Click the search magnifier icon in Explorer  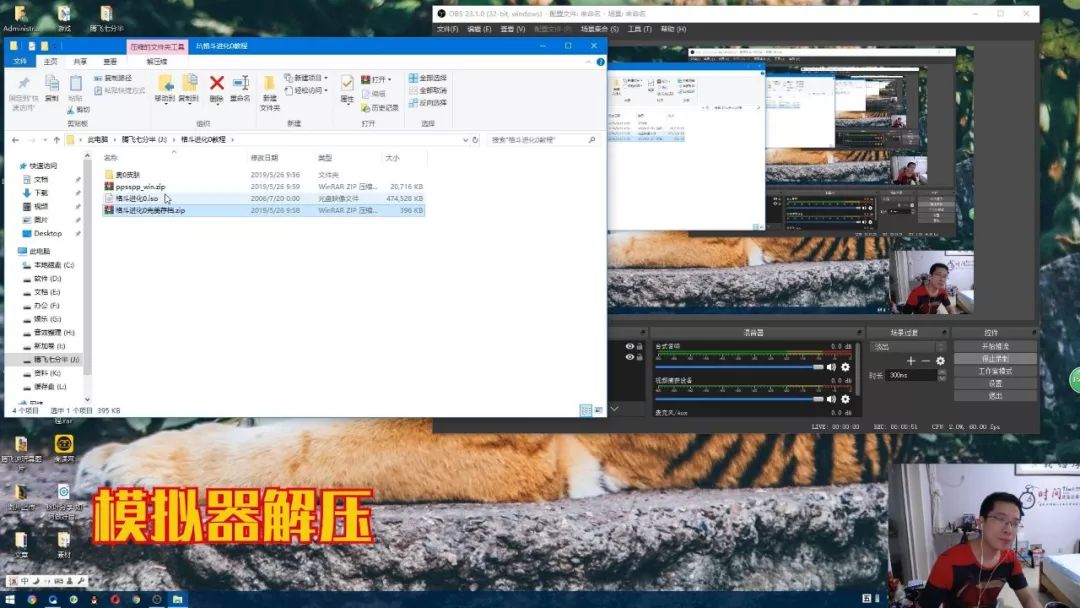592,140
